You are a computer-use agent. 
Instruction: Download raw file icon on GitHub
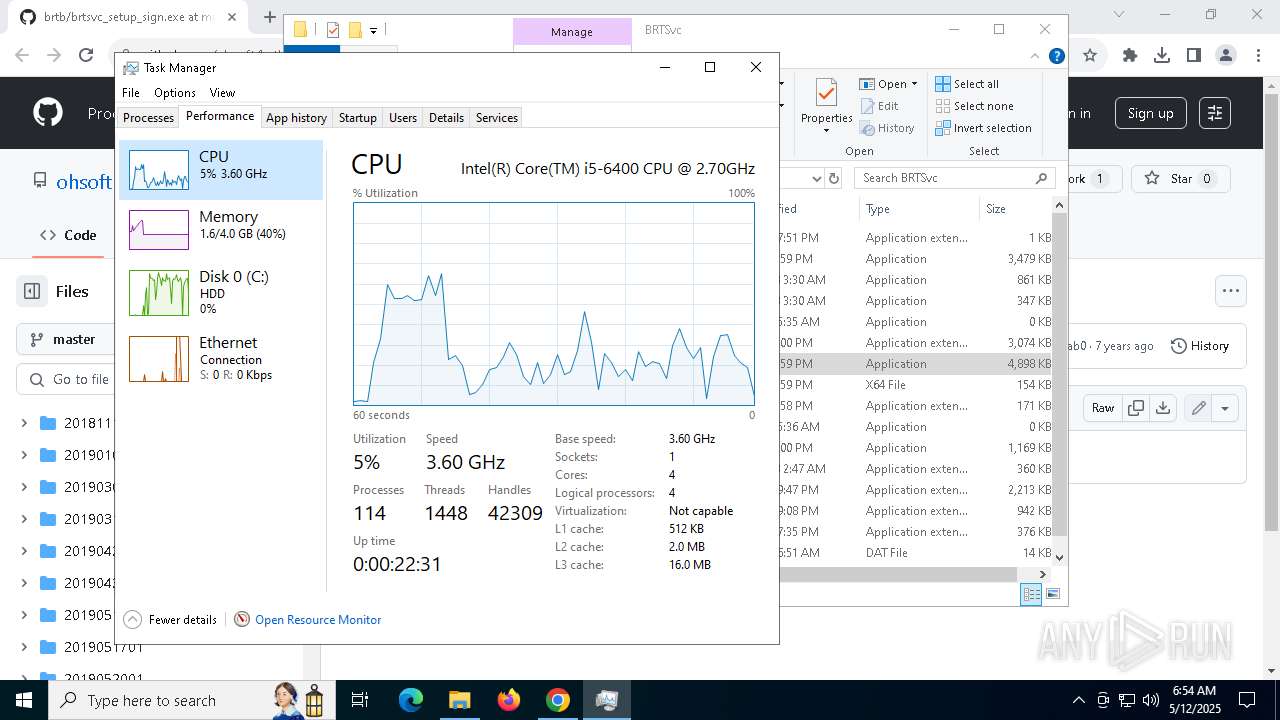pyautogui.click(x=1162, y=408)
